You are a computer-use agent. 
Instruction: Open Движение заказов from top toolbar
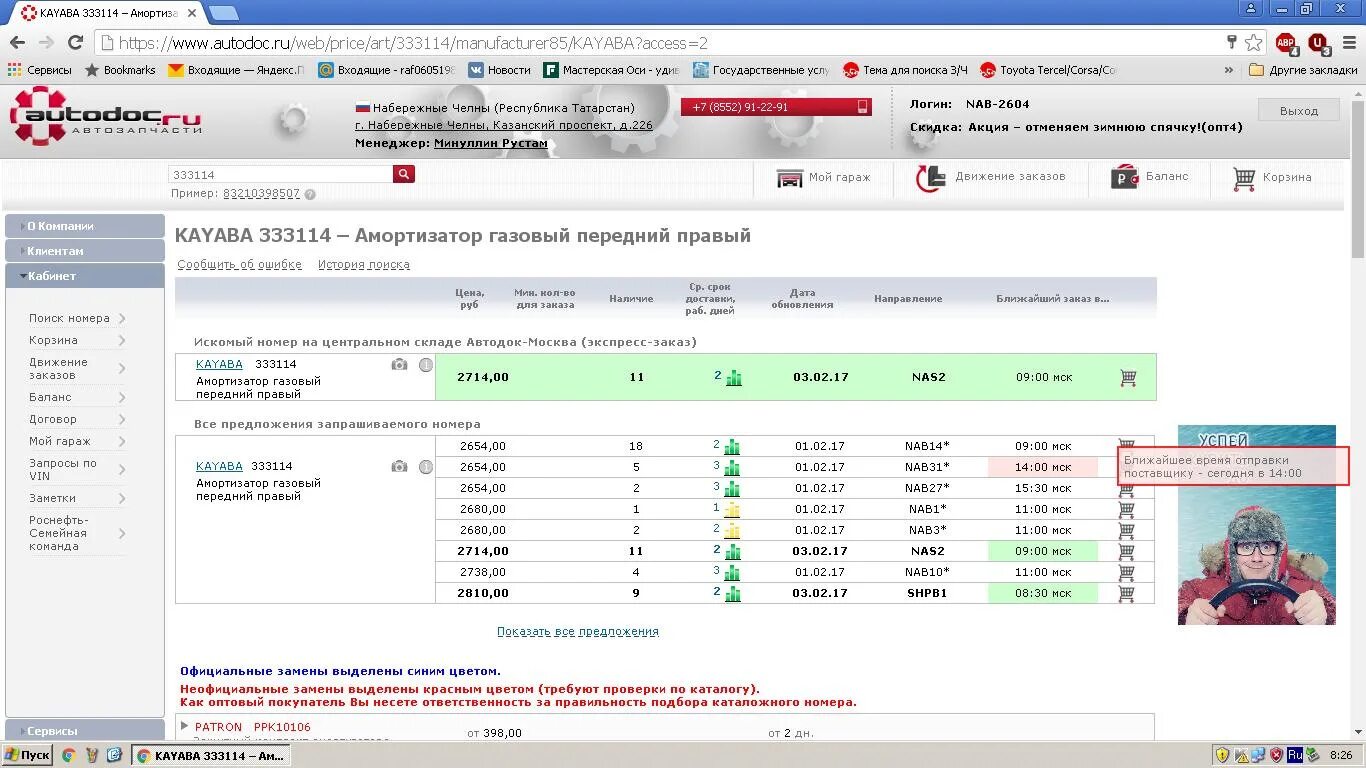point(990,178)
